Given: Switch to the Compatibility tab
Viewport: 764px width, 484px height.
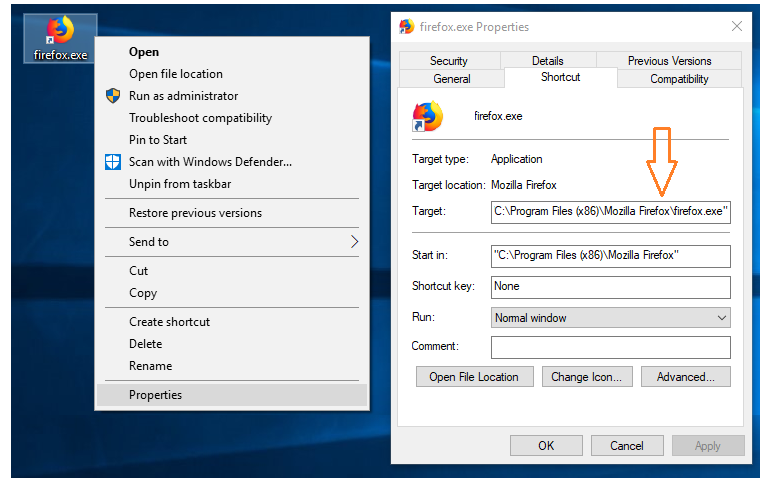Looking at the screenshot, I should [x=679, y=78].
